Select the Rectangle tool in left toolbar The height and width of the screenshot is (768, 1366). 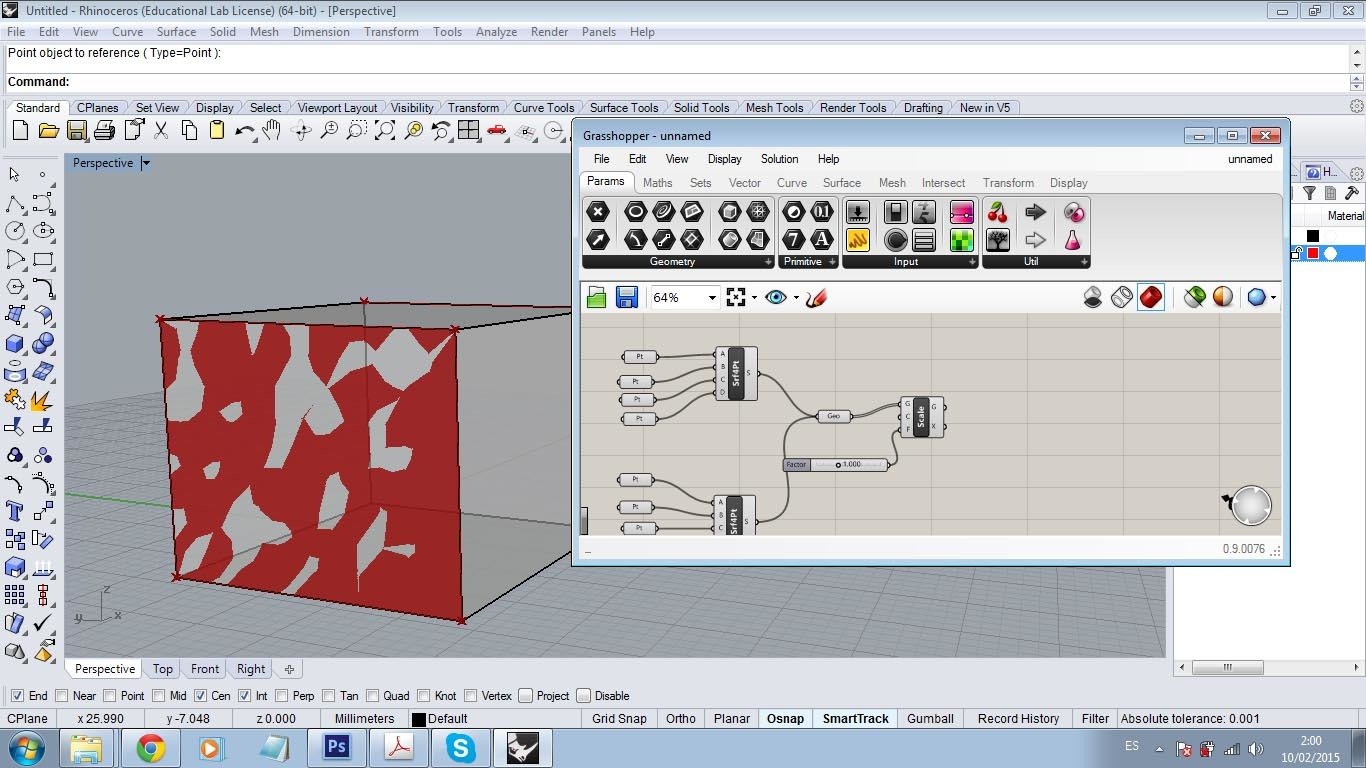[x=43, y=259]
